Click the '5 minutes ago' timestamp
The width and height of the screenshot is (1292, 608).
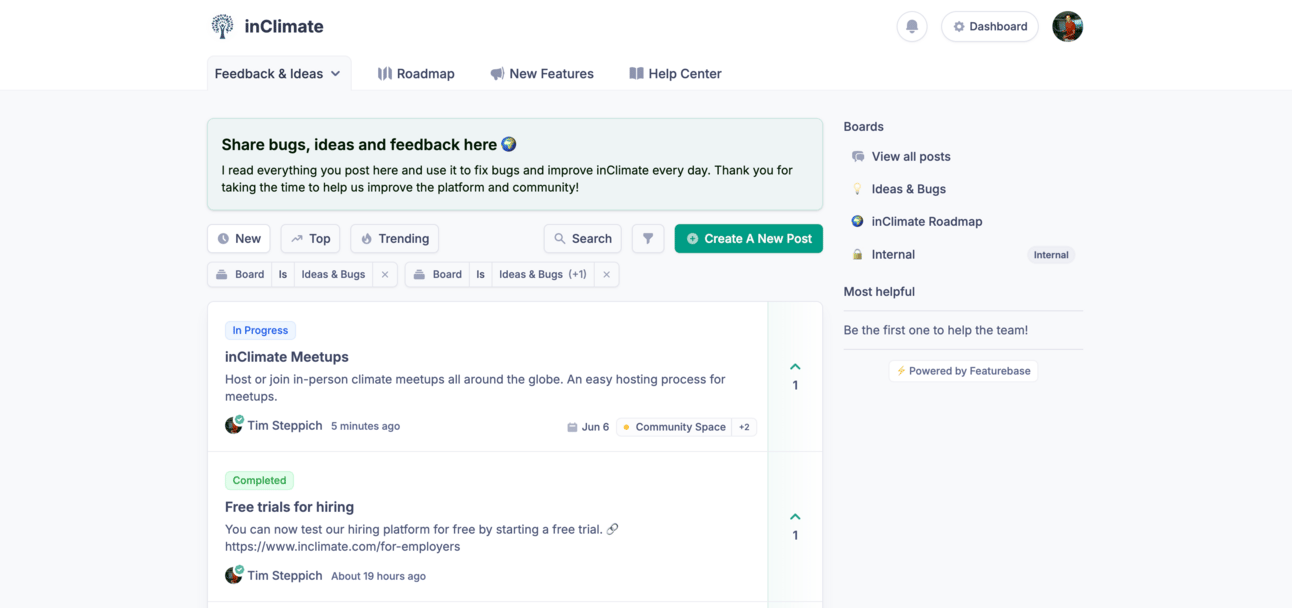point(365,426)
